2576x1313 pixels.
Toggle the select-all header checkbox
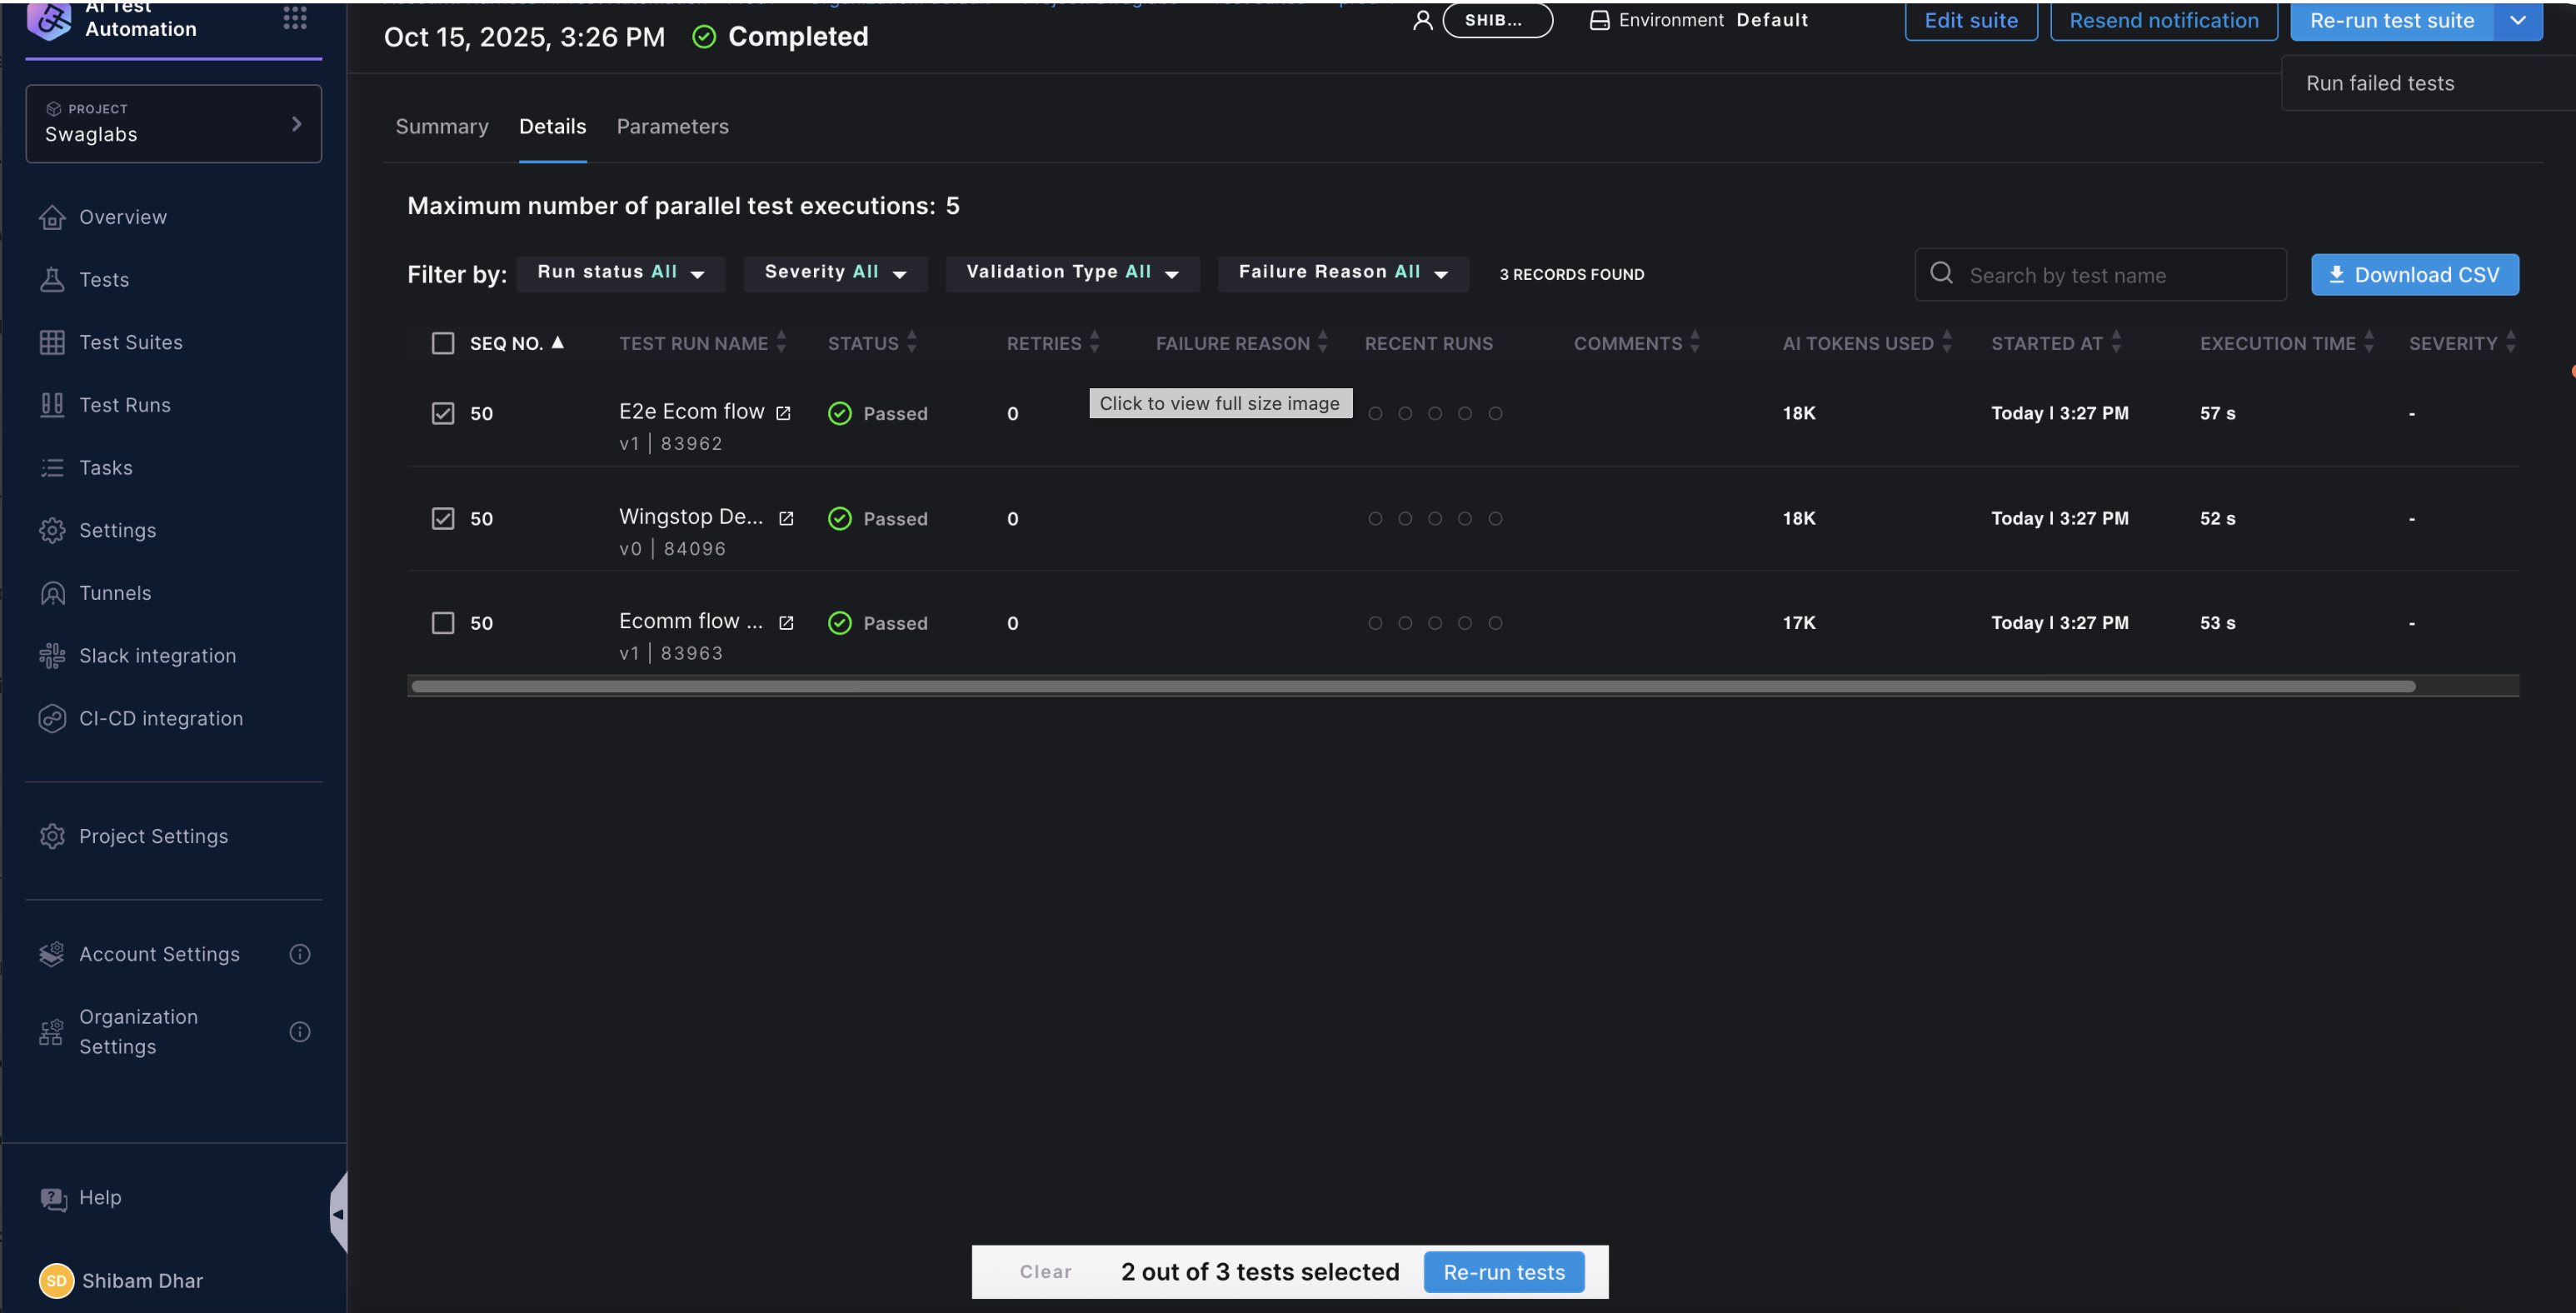(x=442, y=343)
